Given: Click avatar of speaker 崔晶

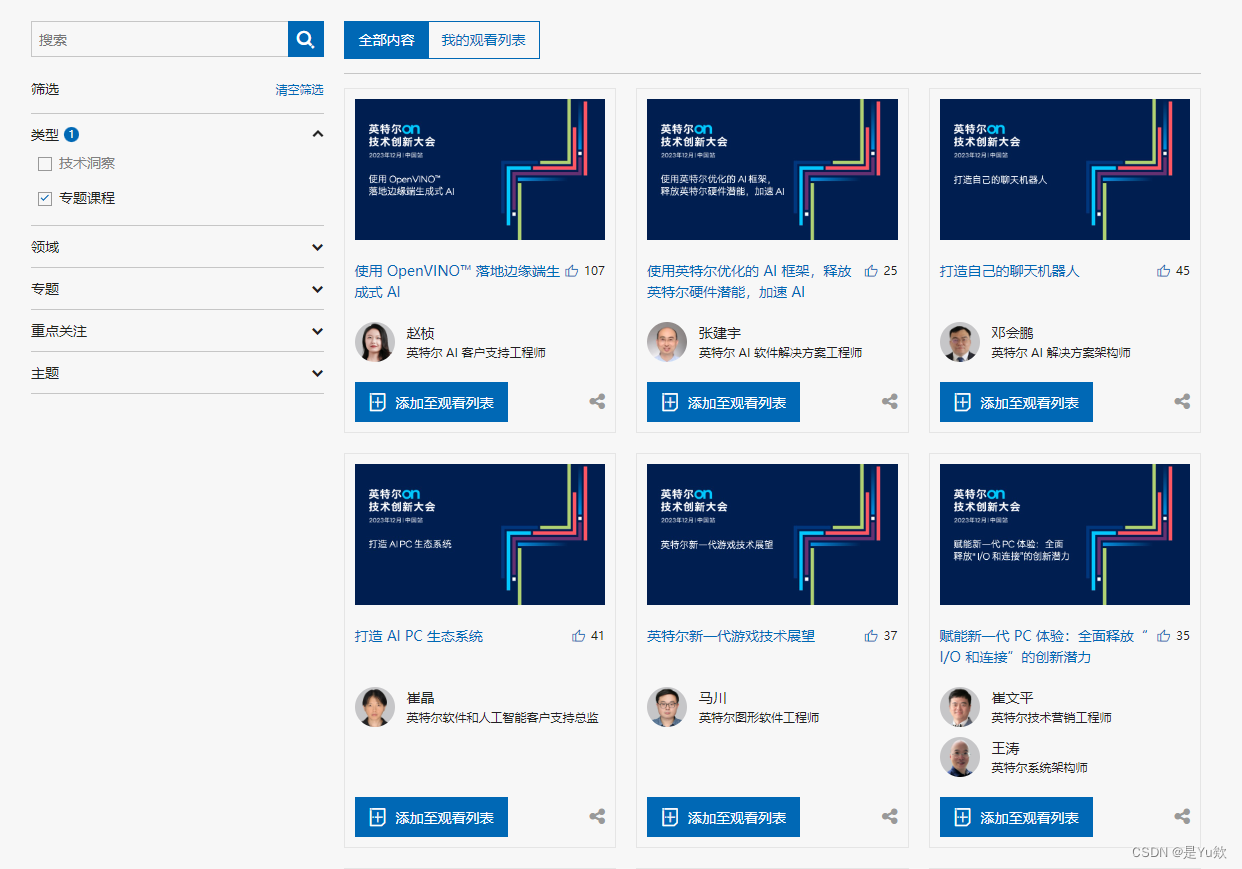Looking at the screenshot, I should click(x=375, y=707).
